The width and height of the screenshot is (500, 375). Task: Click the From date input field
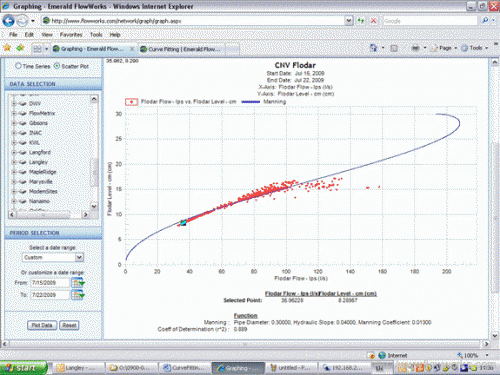click(50, 283)
